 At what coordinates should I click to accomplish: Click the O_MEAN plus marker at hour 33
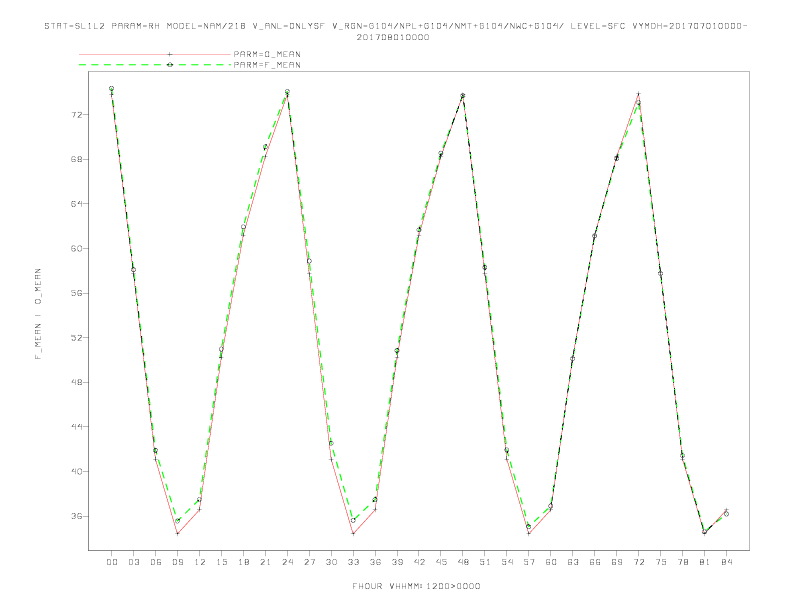pyautogui.click(x=353, y=533)
